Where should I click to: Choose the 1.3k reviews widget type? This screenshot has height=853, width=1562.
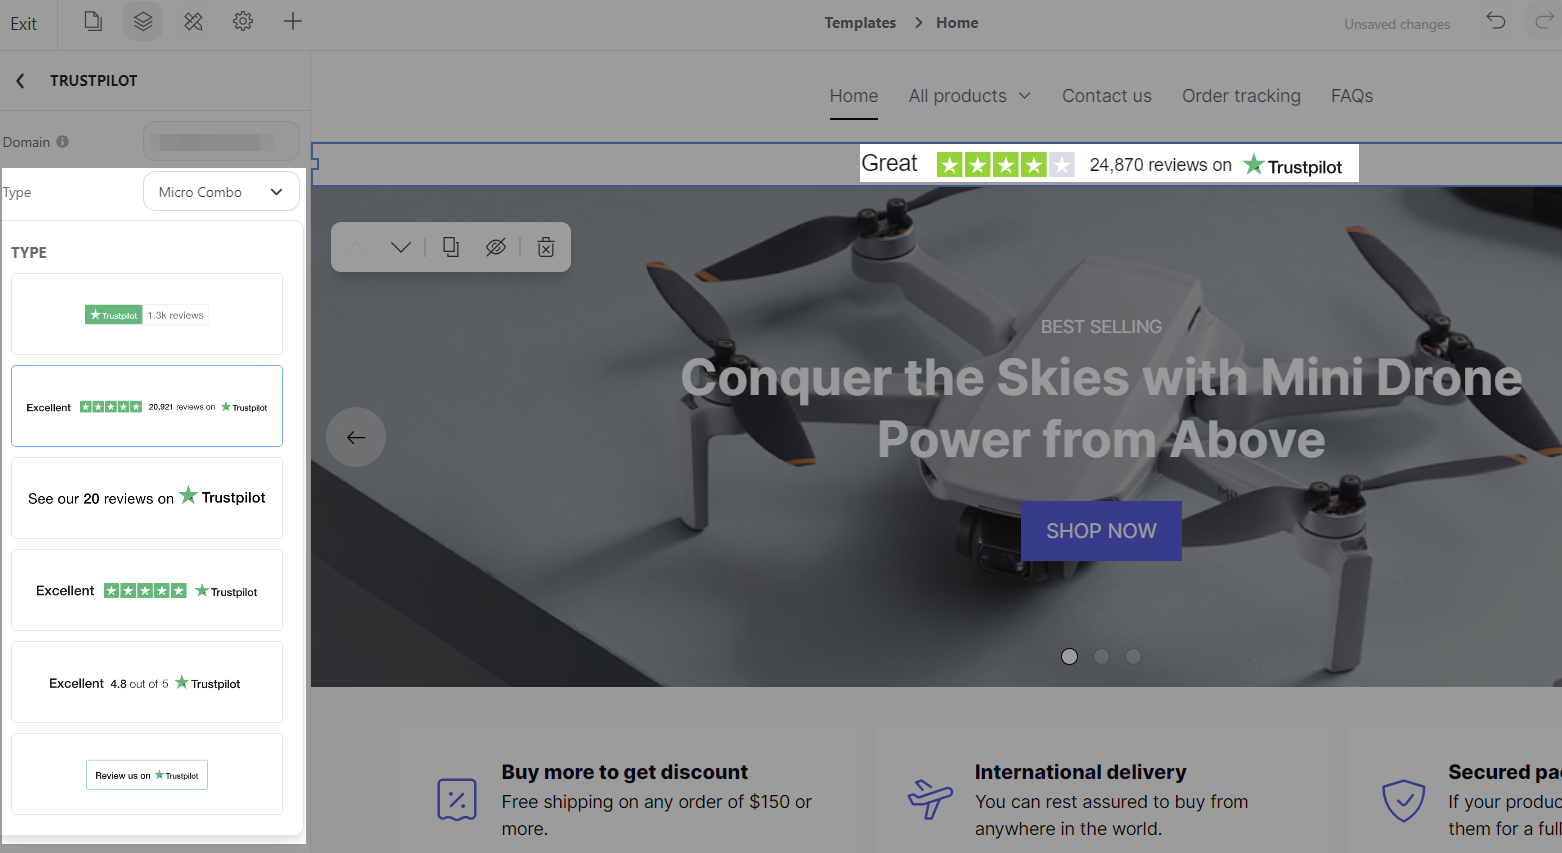click(147, 314)
